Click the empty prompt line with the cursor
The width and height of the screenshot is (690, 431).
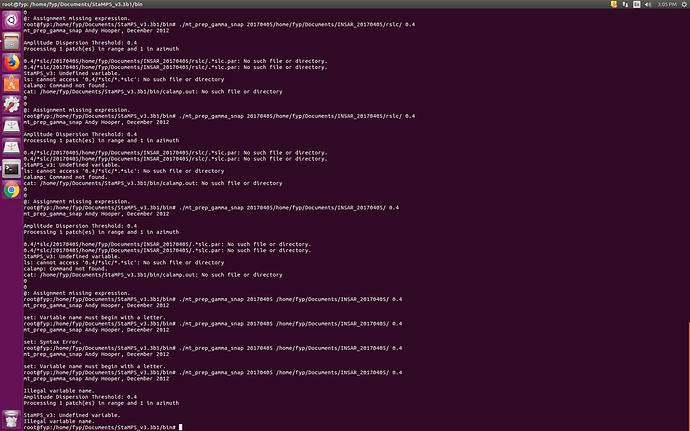point(103,427)
